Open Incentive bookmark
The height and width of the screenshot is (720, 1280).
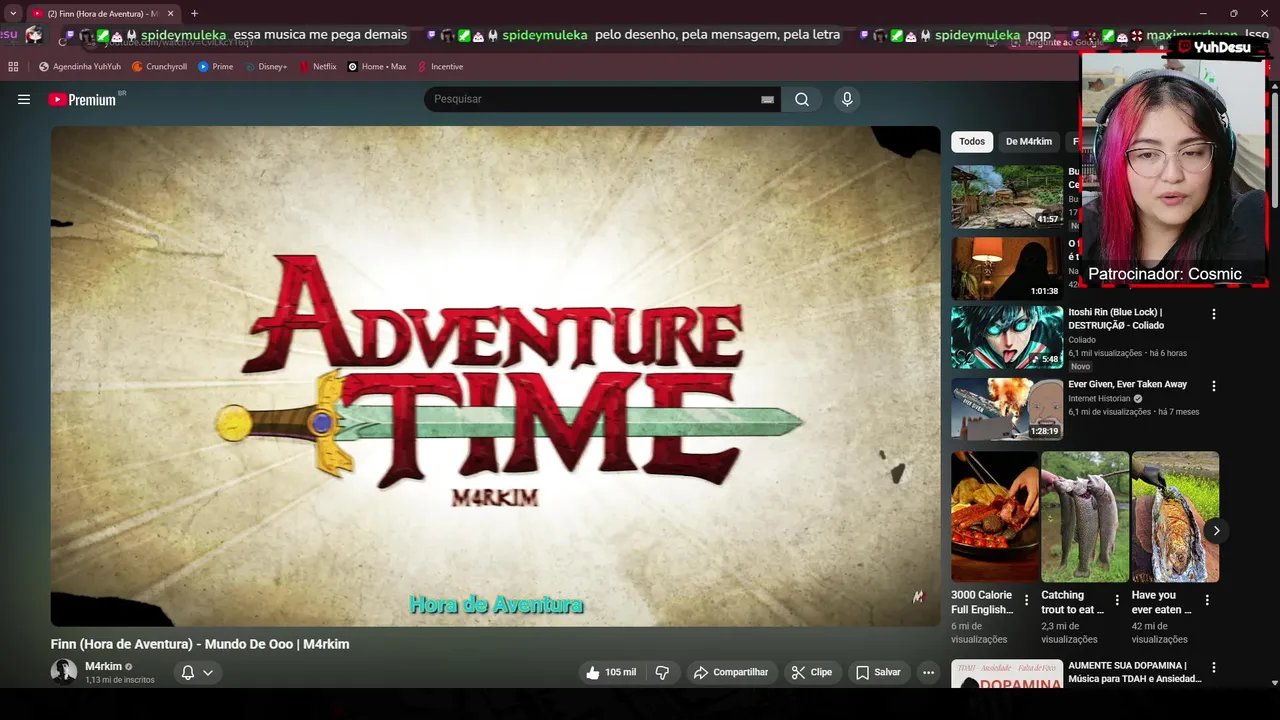click(440, 67)
